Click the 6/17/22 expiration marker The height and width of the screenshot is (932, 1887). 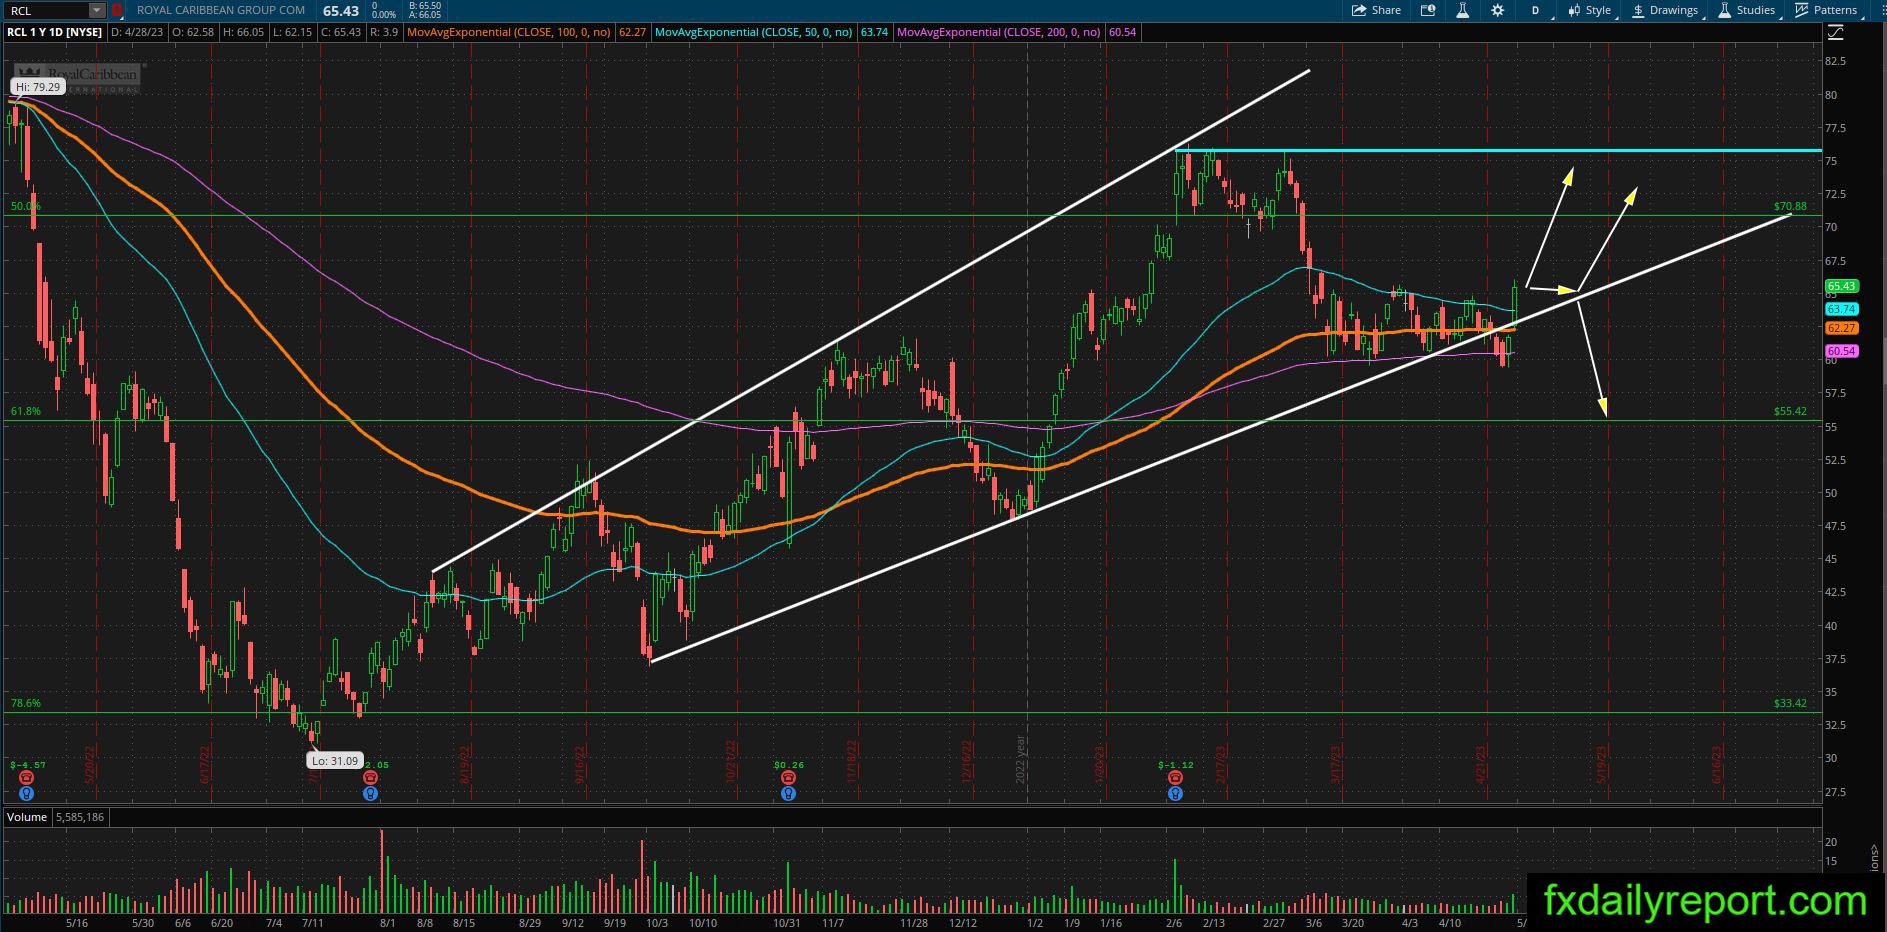point(204,764)
